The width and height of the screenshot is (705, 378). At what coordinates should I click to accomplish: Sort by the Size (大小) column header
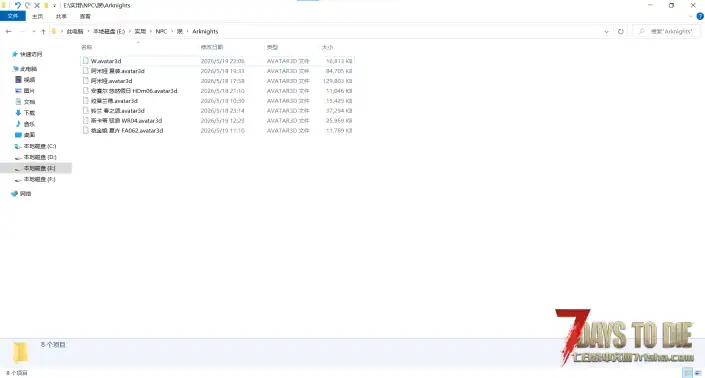[x=327, y=47]
